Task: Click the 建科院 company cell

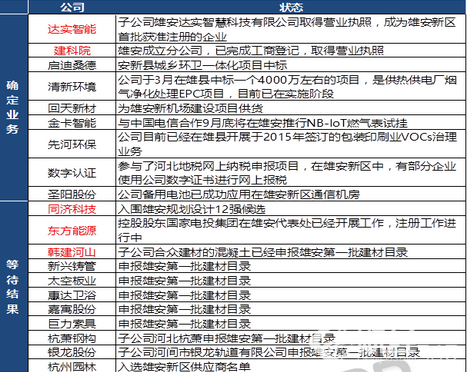Action: tap(72, 50)
